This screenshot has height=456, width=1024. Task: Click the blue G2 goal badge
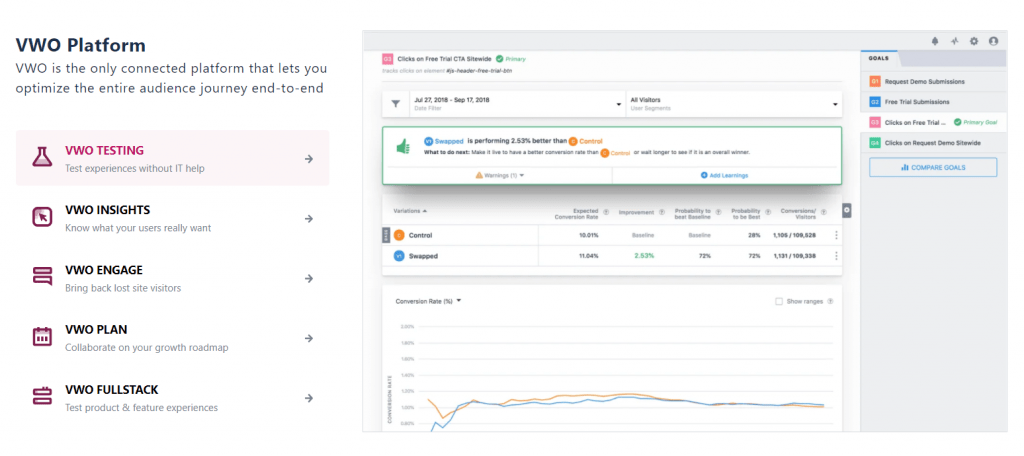(x=874, y=102)
